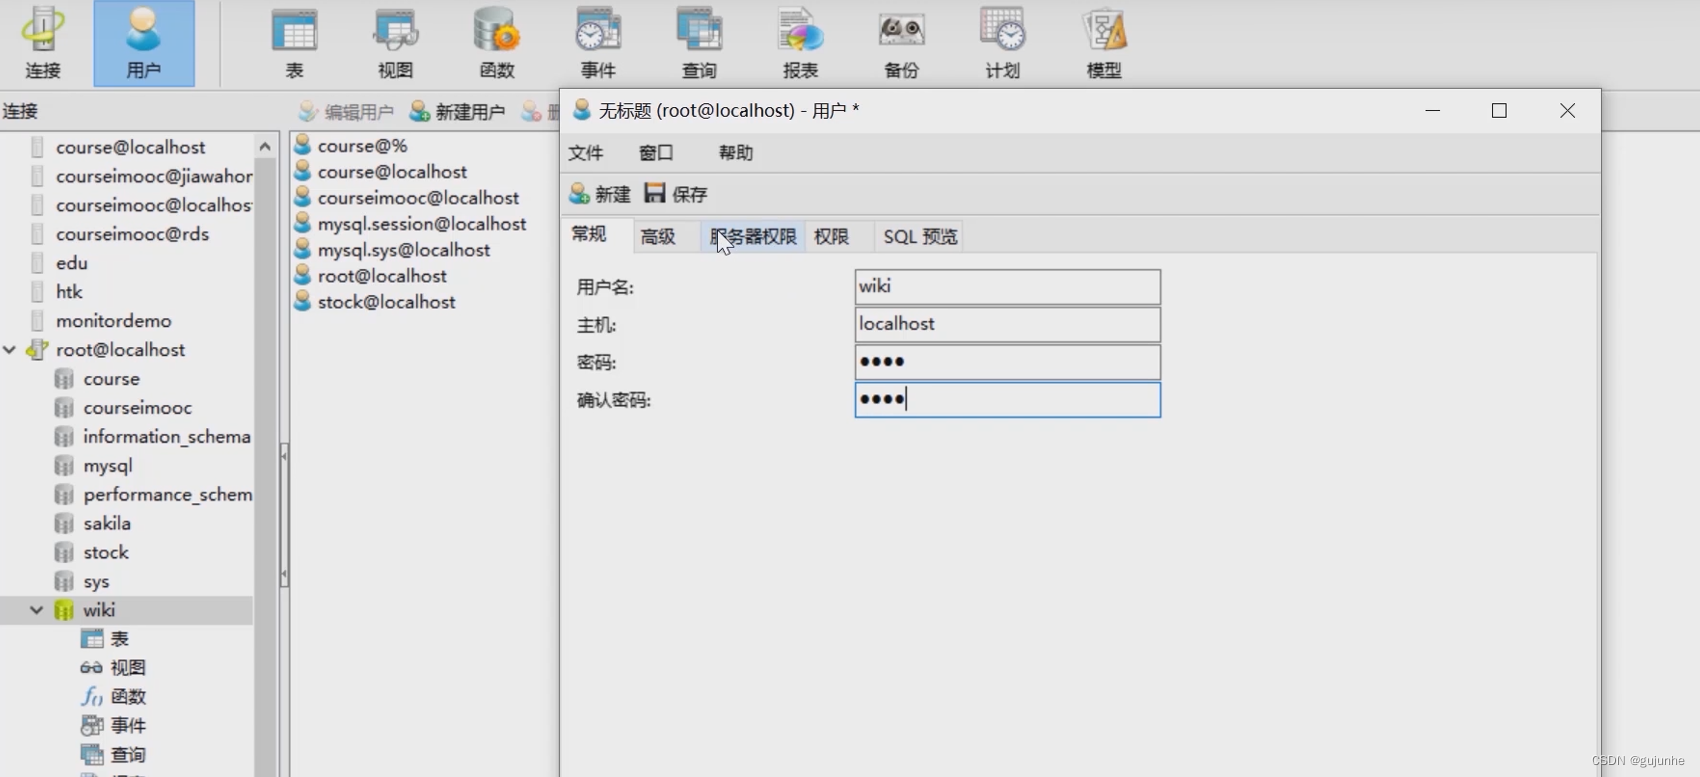Select user root@localhost in user list
1700x777 pixels.
[x=382, y=276]
